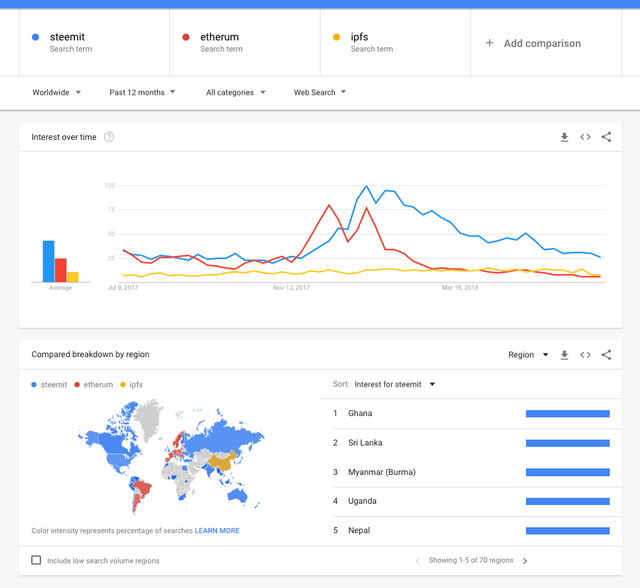Download the breakdown by region data
The height and width of the screenshot is (588, 640).
tap(564, 355)
